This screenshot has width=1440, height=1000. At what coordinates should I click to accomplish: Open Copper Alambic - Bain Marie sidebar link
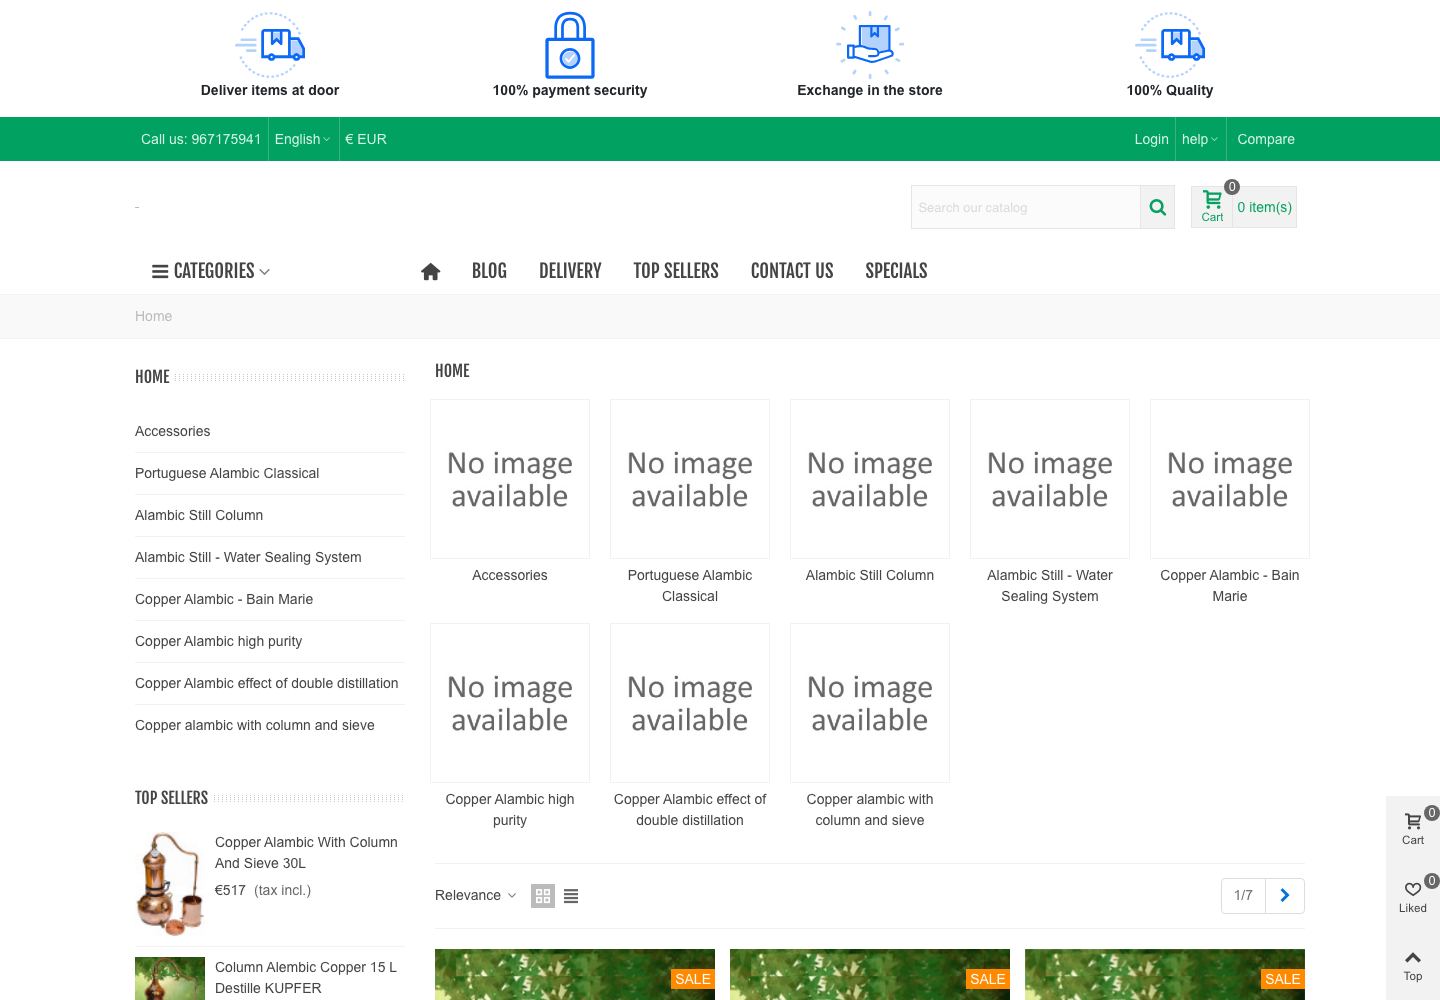point(224,599)
